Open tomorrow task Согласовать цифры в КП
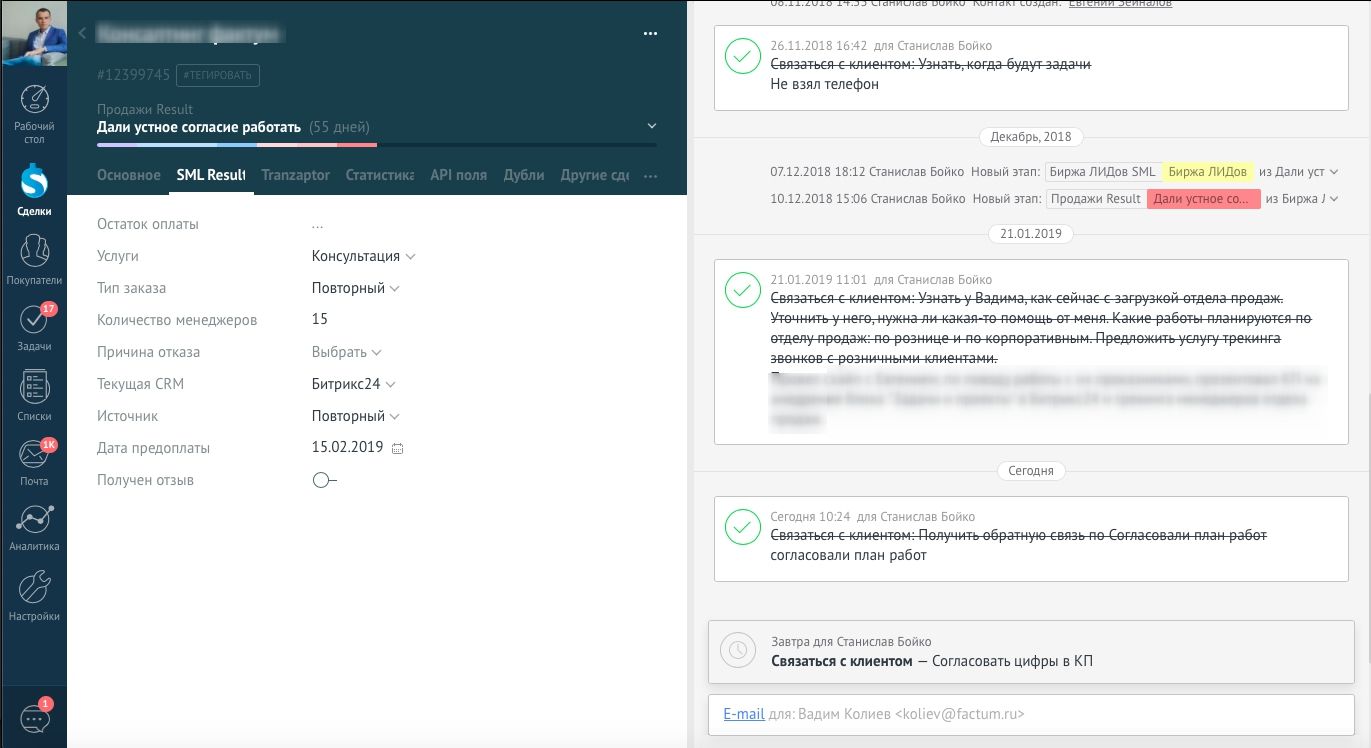 (1031, 652)
